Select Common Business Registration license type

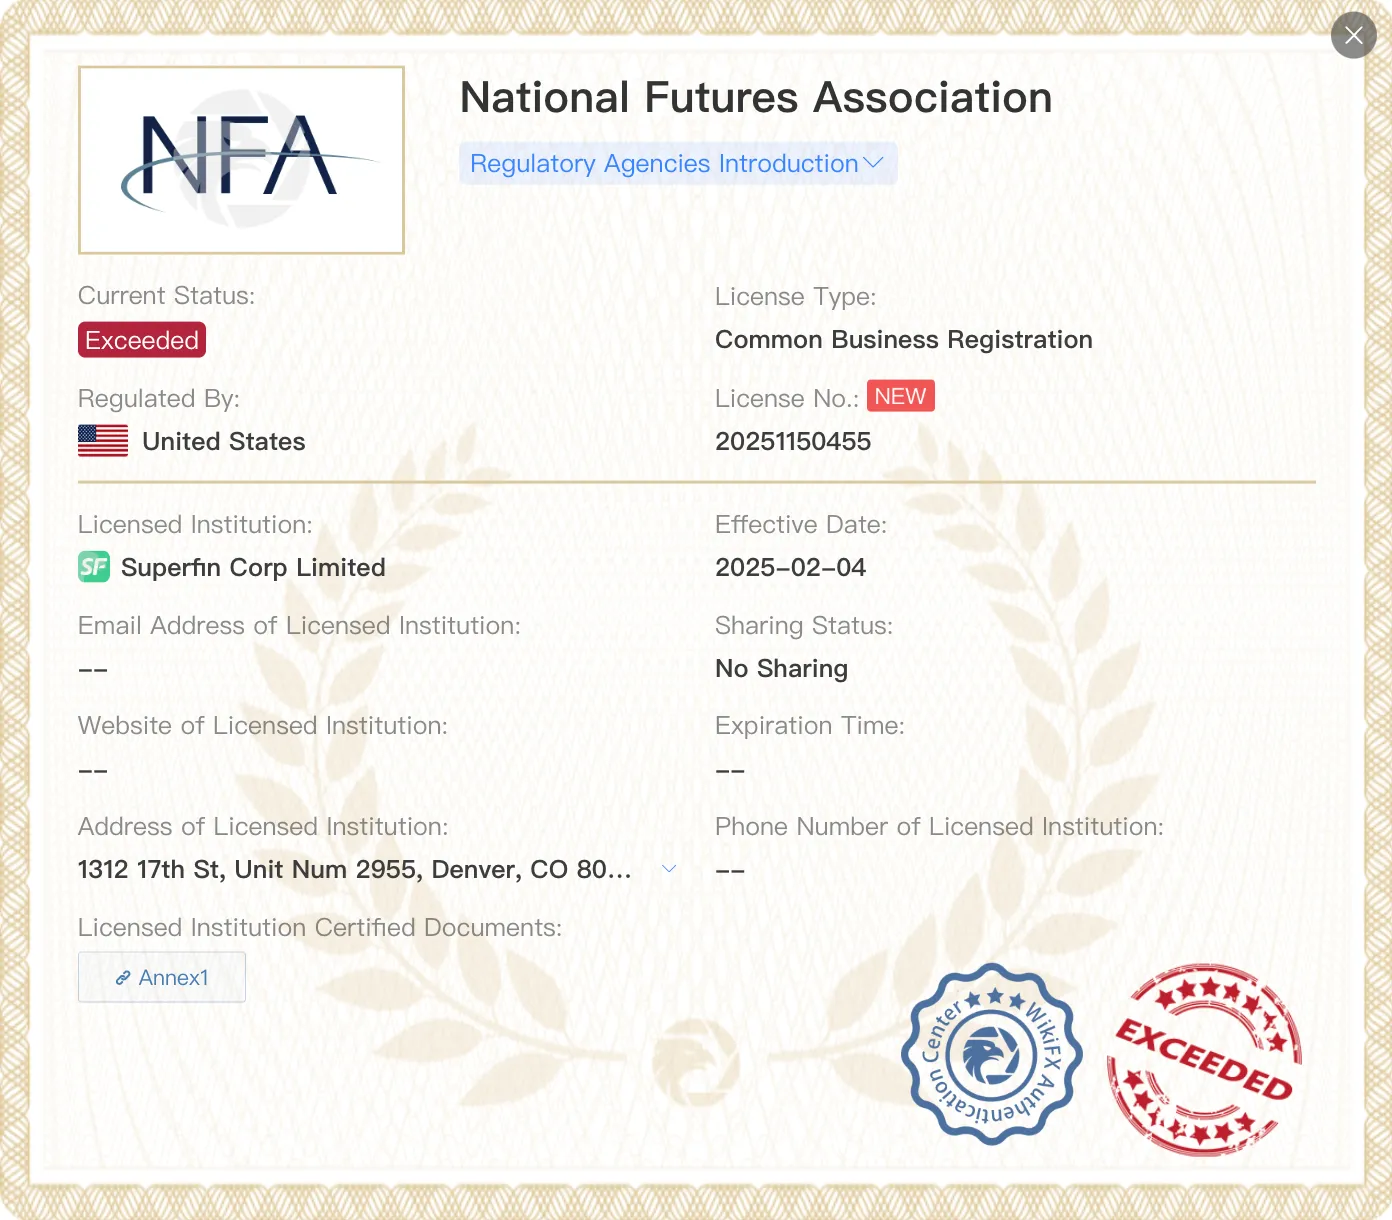tap(904, 340)
